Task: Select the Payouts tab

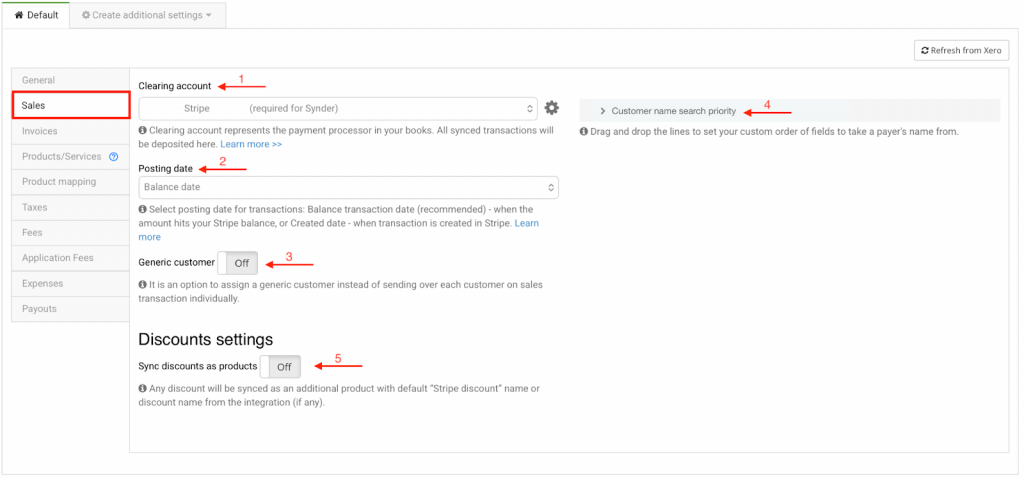Action: (40, 309)
